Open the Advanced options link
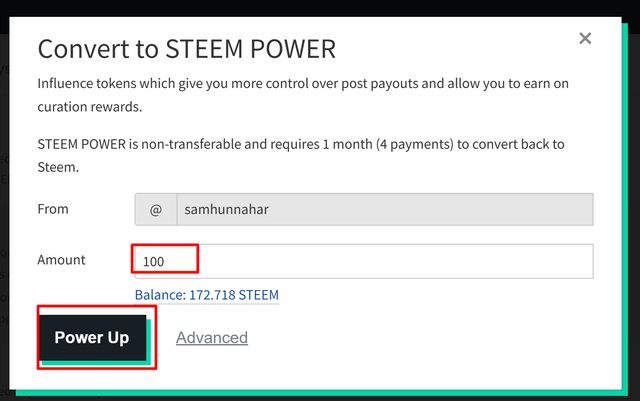This screenshot has height=401, width=640. pyautogui.click(x=212, y=337)
